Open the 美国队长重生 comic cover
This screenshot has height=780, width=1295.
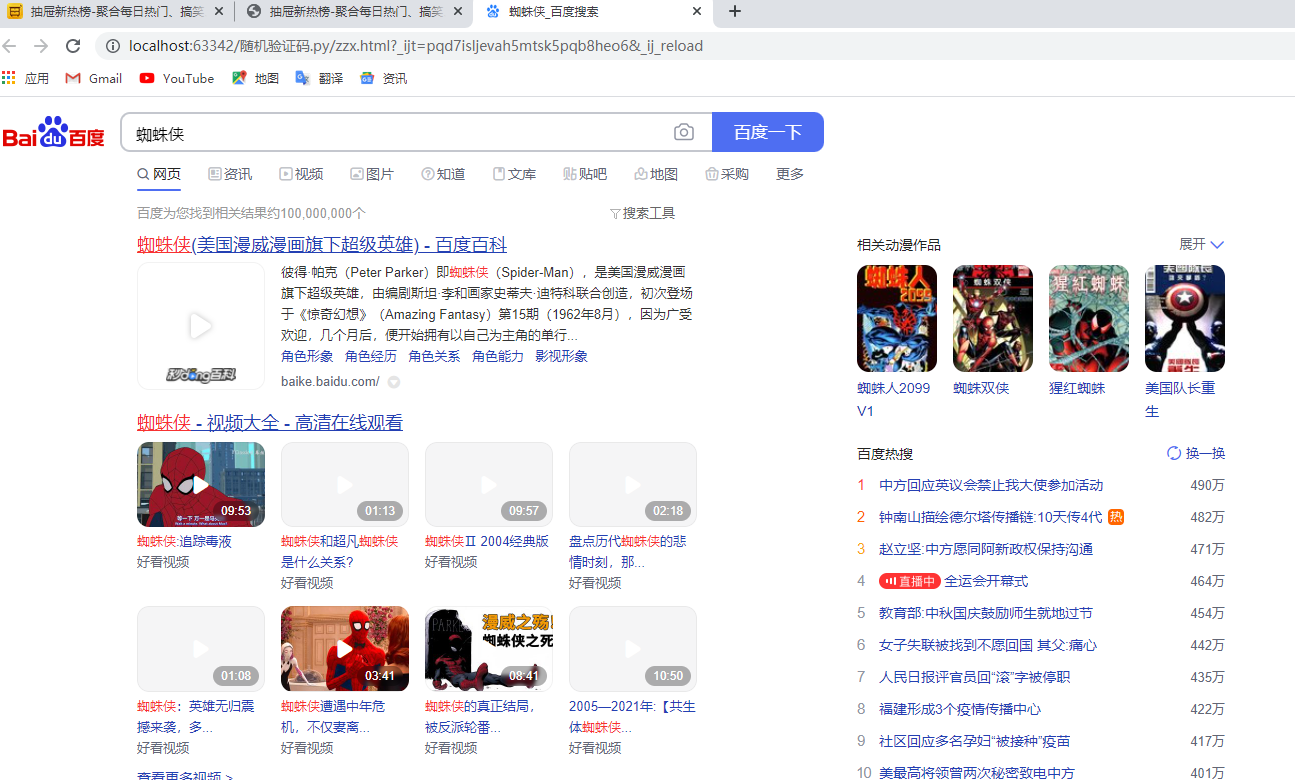click(1185, 318)
